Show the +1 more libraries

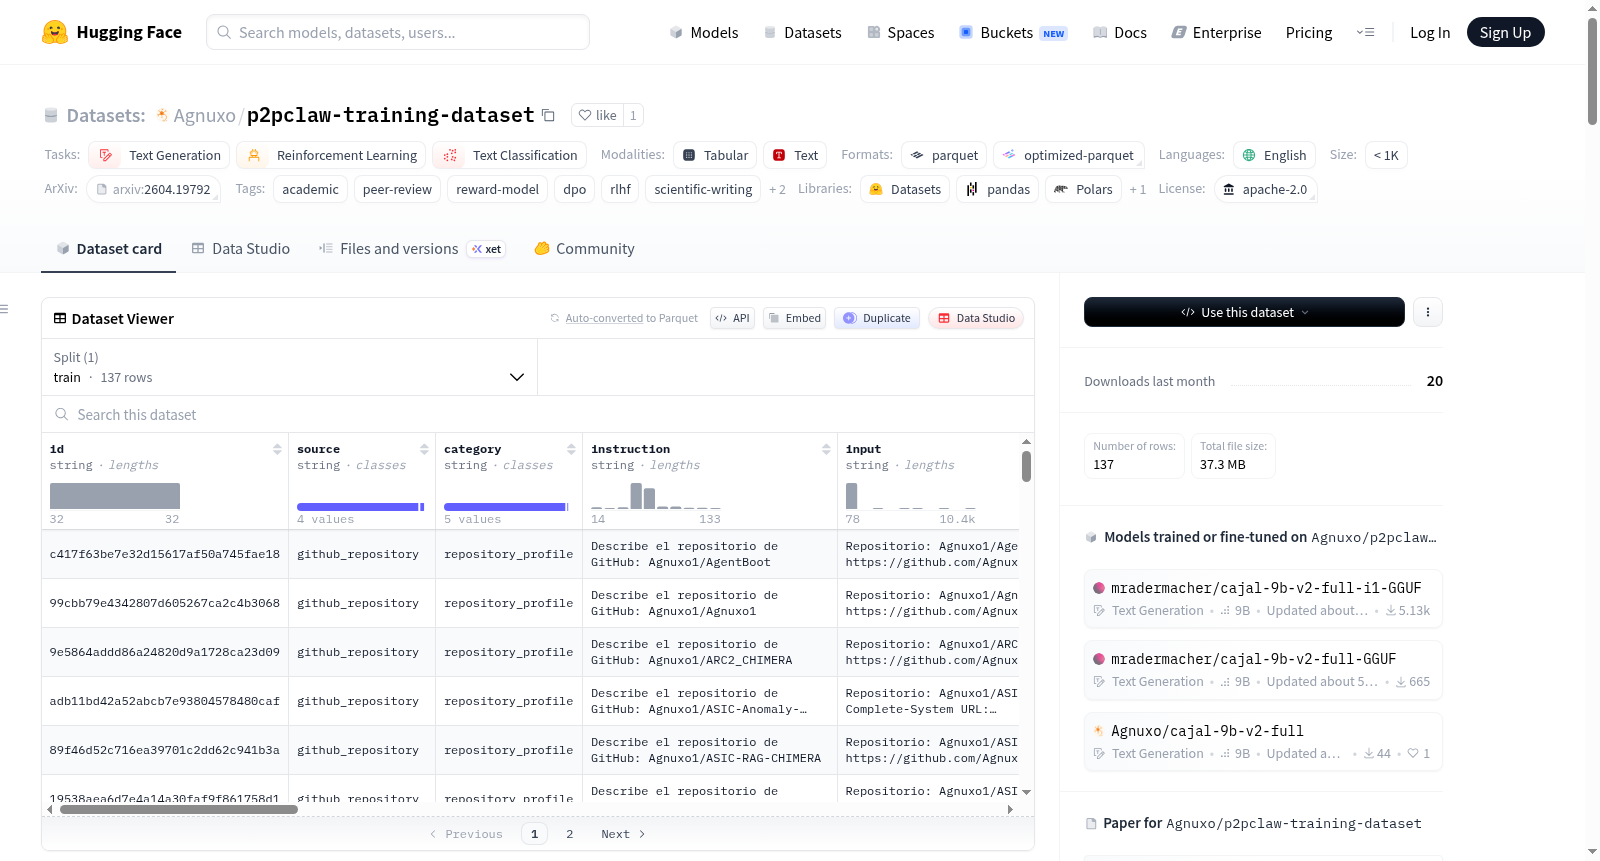click(x=1138, y=189)
